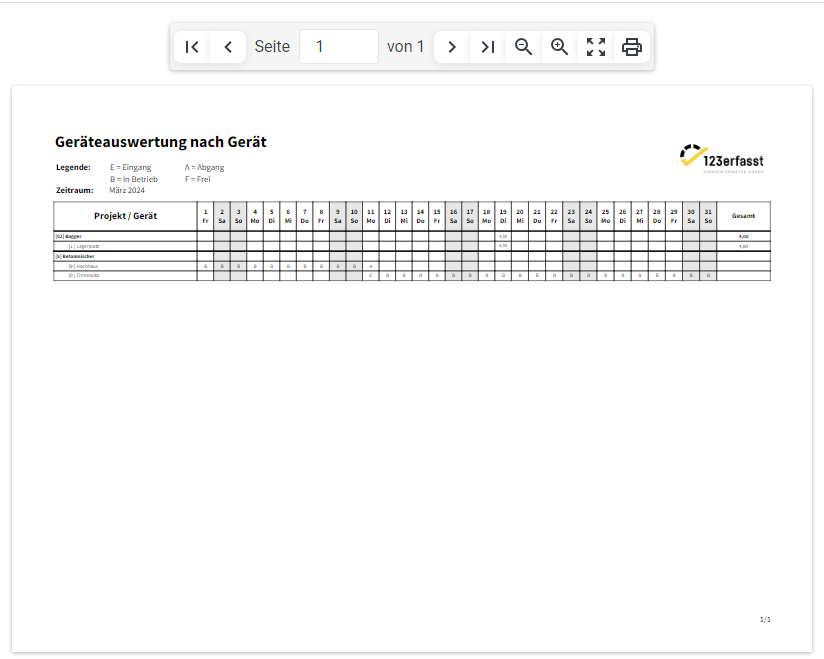Click the 'Geräteauswertung nach Gerät' title
This screenshot has height=659, width=824.
point(161,142)
